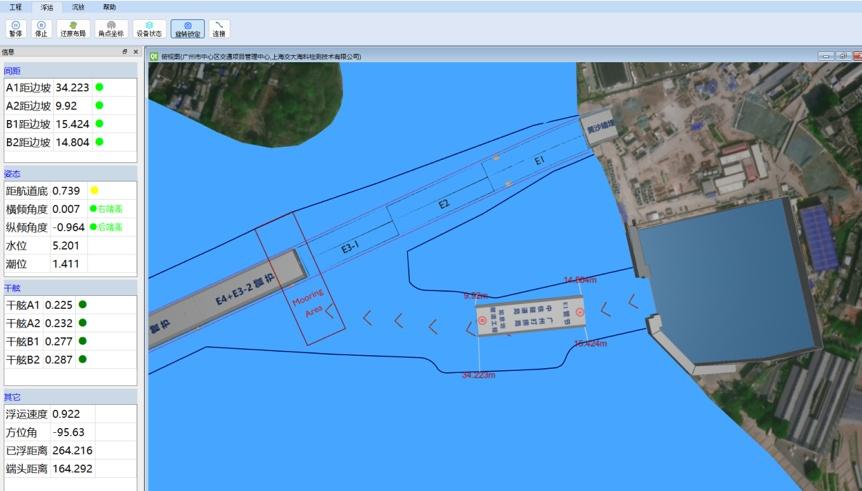Viewport: 862px width, 491px height.
Task: Click the 还原布局 restore layout icon
Action: click(x=73, y=28)
